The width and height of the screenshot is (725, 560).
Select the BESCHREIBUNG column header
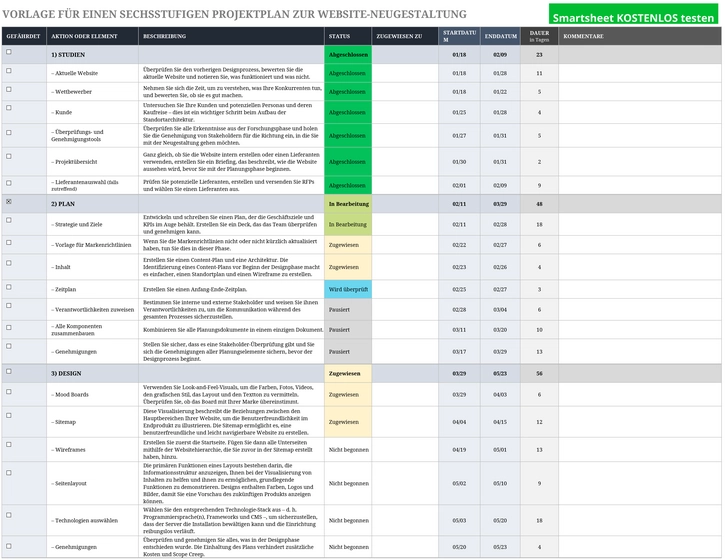click(x=231, y=36)
